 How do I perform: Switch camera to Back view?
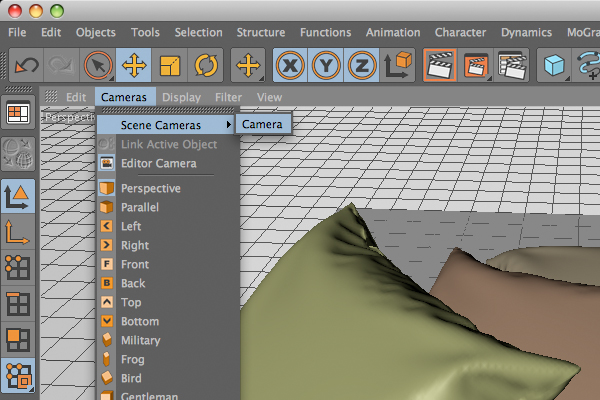click(x=168, y=283)
